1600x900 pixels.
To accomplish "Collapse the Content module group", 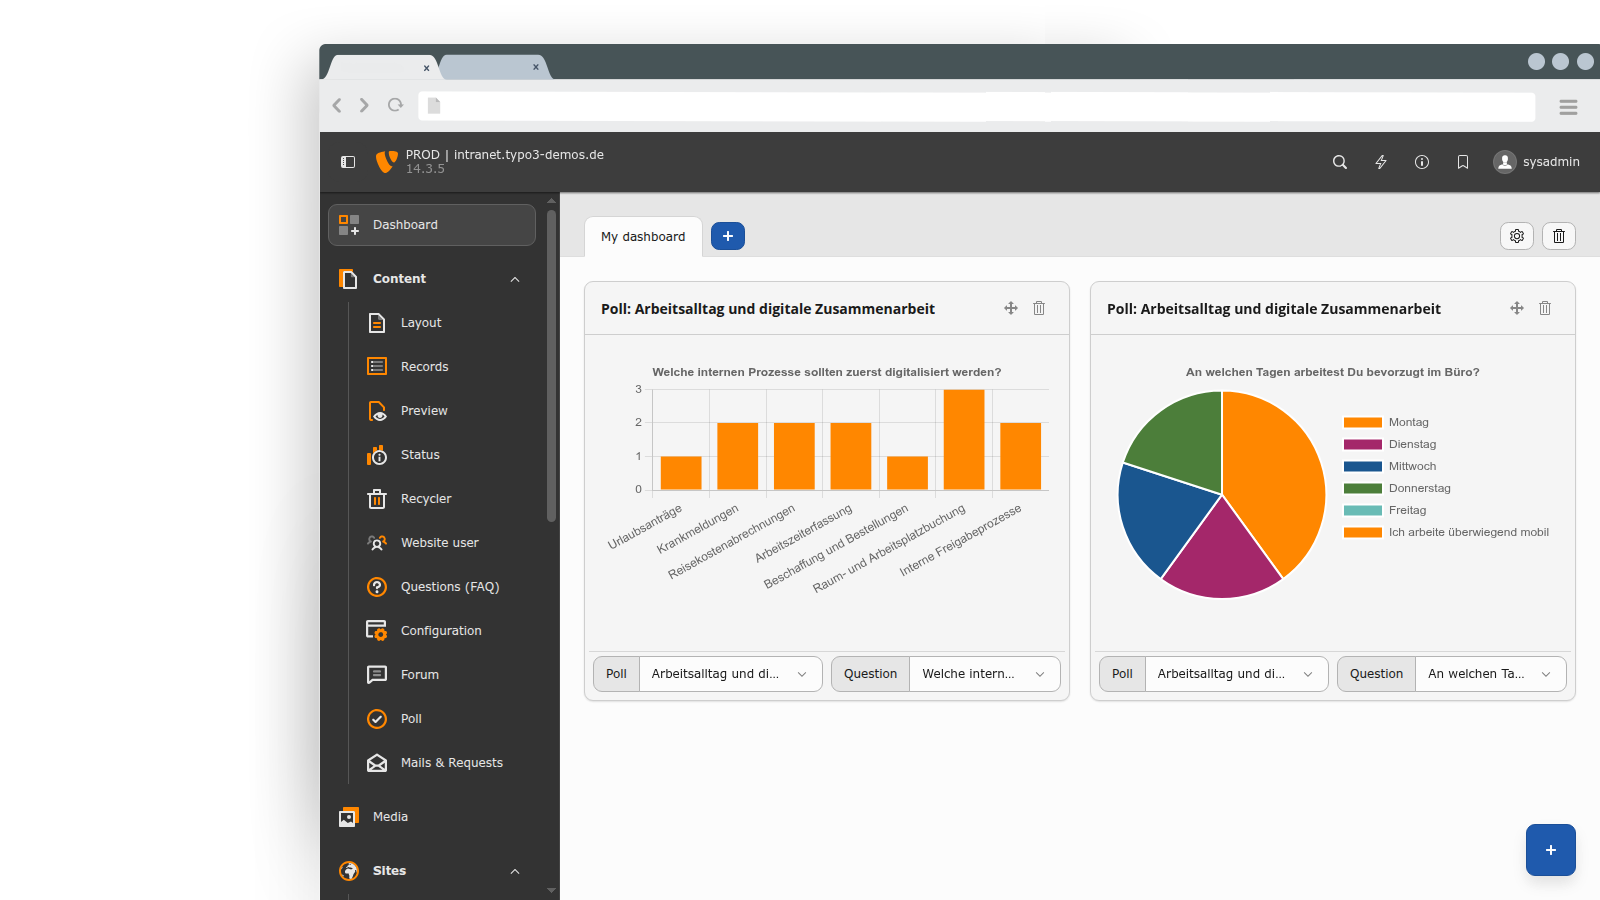I will point(515,279).
